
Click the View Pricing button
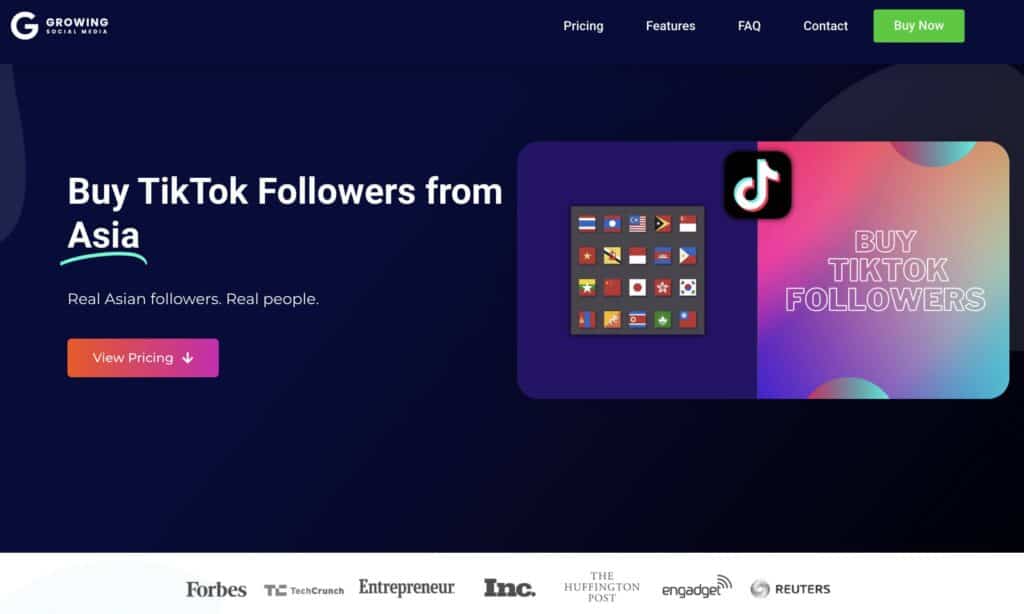click(143, 358)
